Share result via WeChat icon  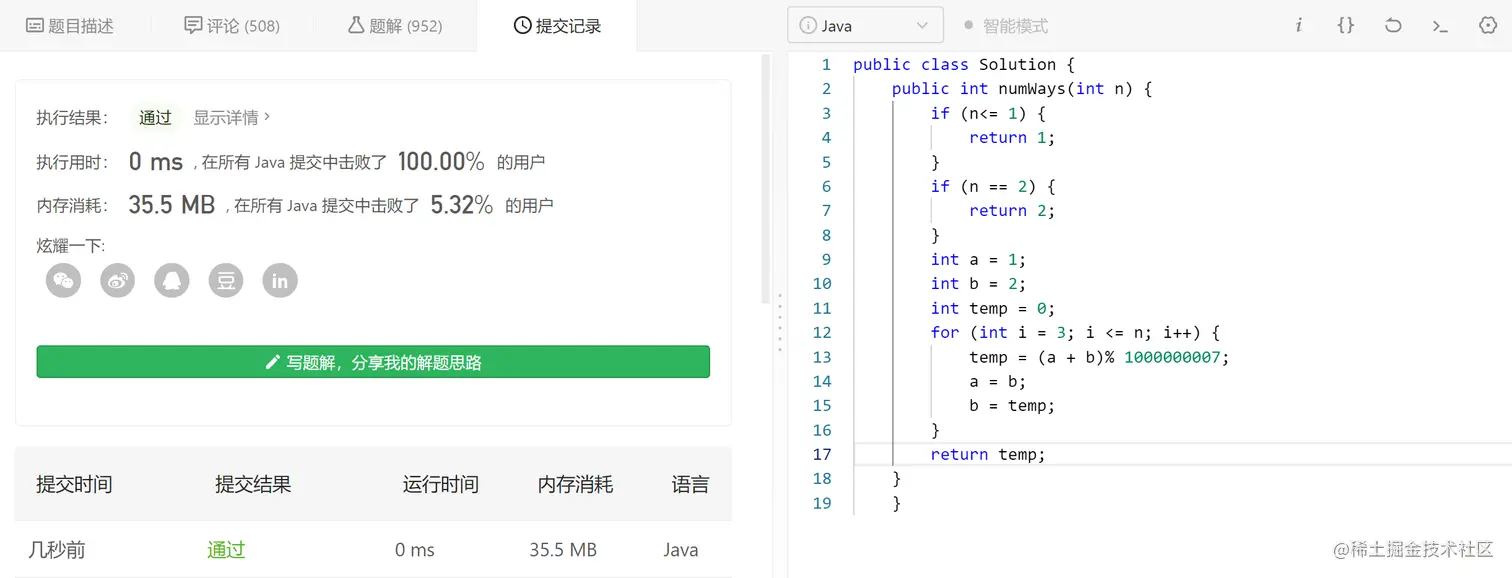point(64,281)
